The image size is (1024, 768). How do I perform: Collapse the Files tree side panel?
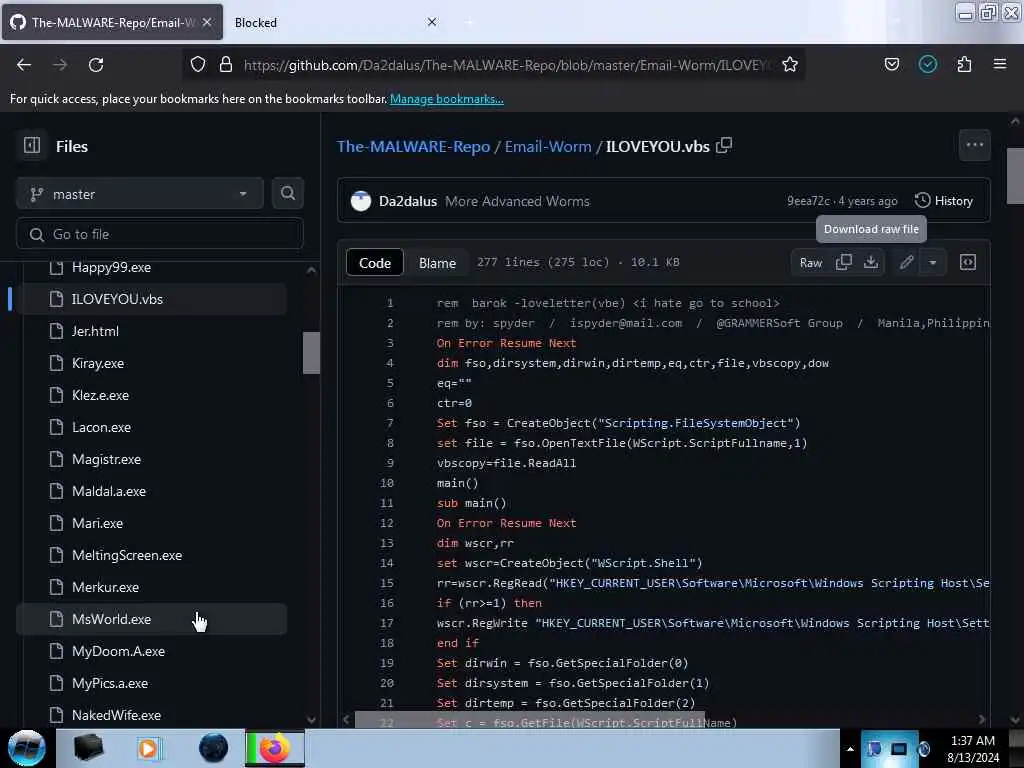32,145
